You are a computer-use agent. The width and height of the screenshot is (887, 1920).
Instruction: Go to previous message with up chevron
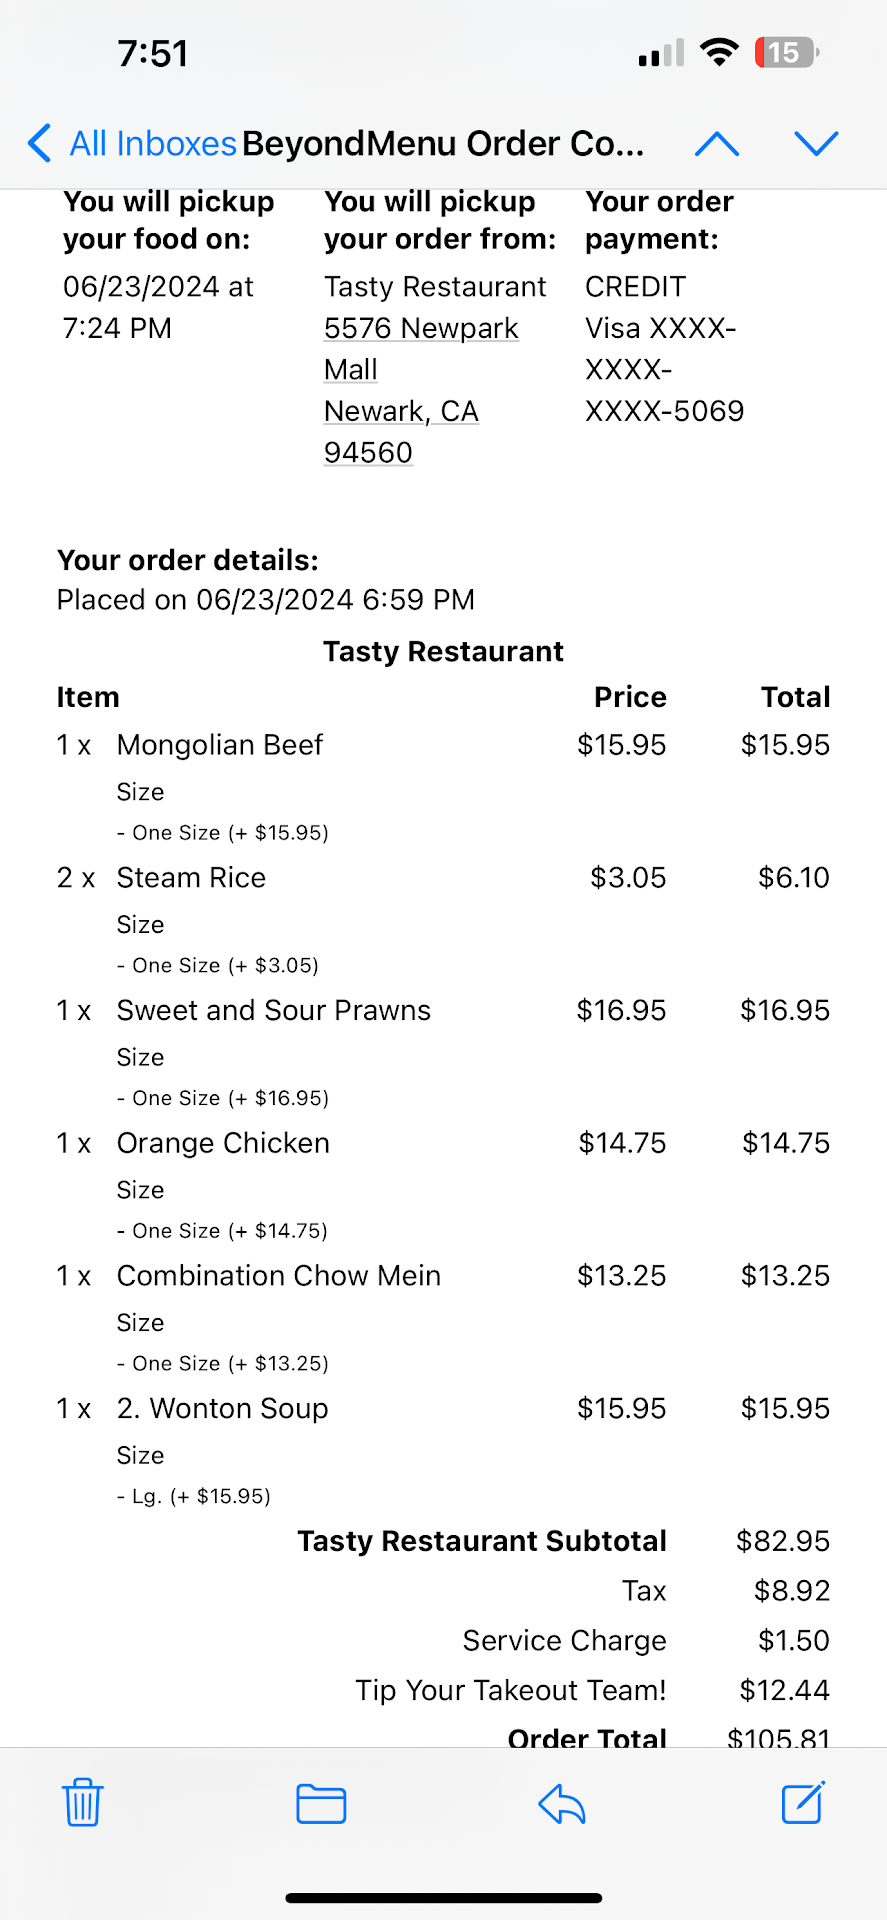coord(717,144)
